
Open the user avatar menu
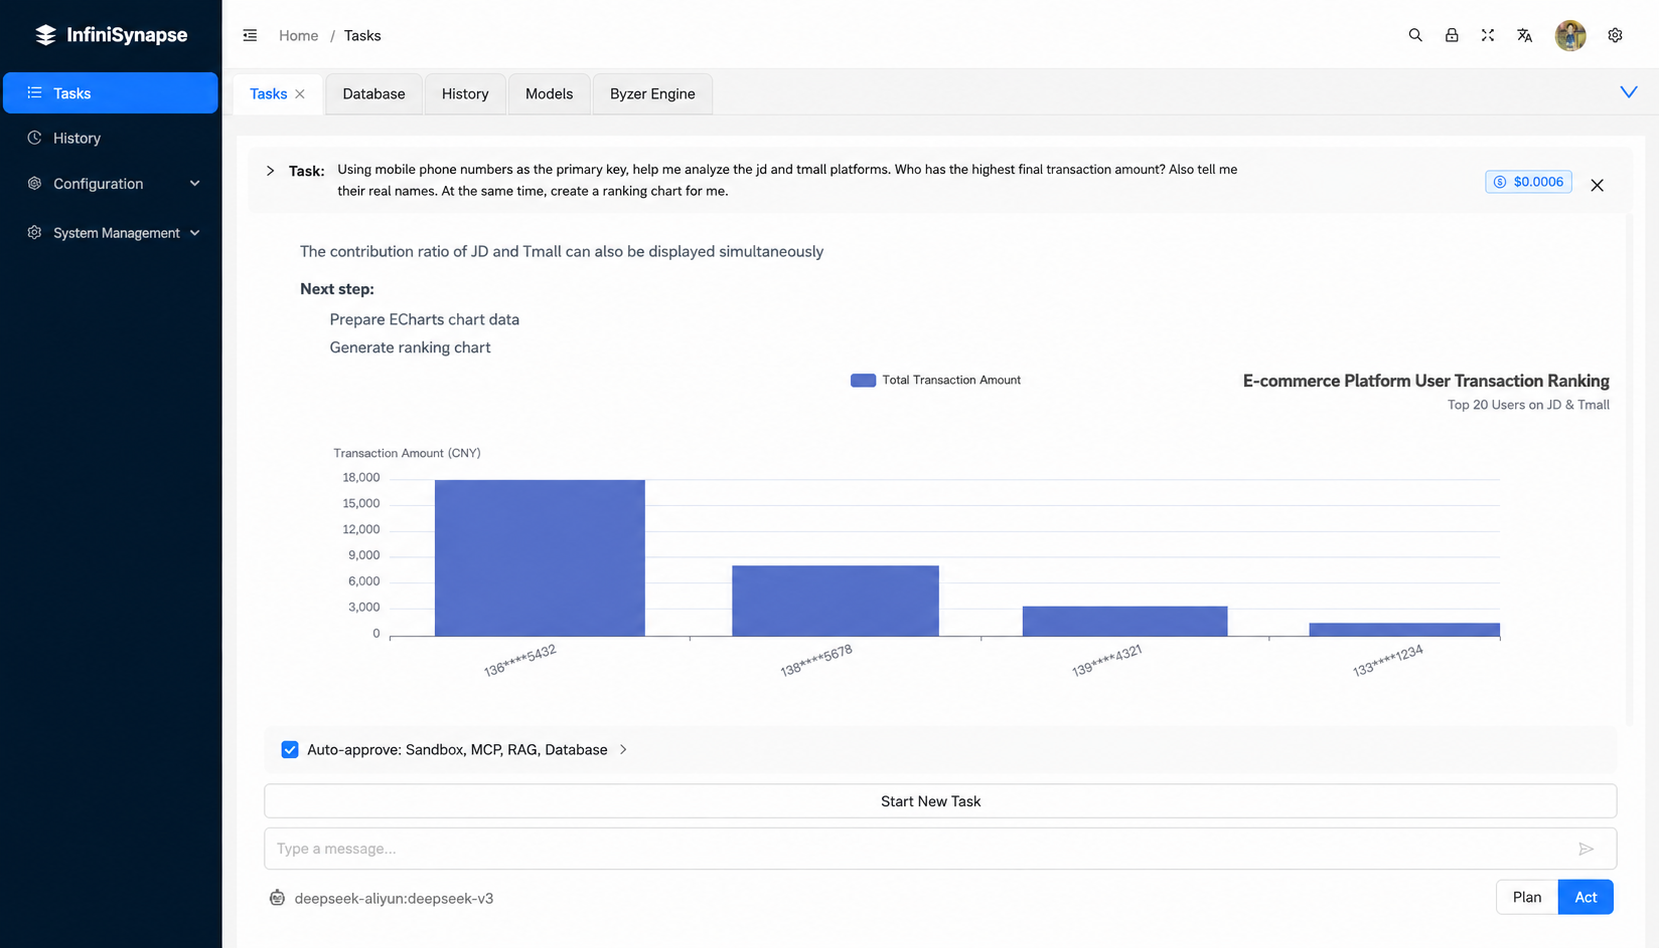[x=1570, y=35]
